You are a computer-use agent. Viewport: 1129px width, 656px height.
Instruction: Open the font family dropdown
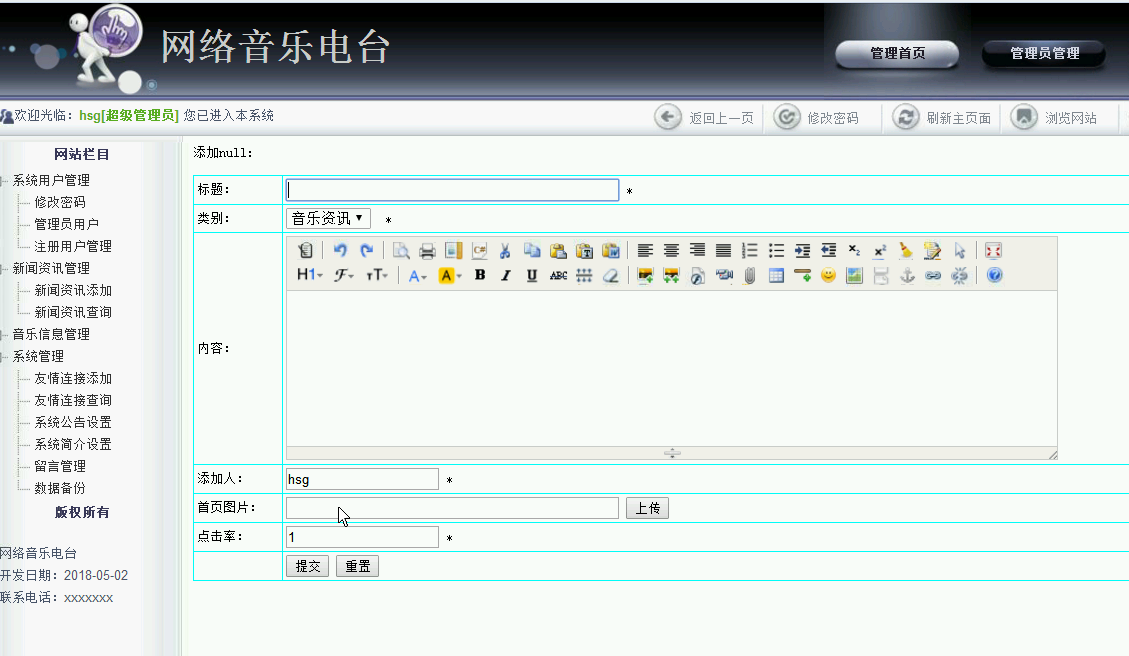tap(343, 275)
